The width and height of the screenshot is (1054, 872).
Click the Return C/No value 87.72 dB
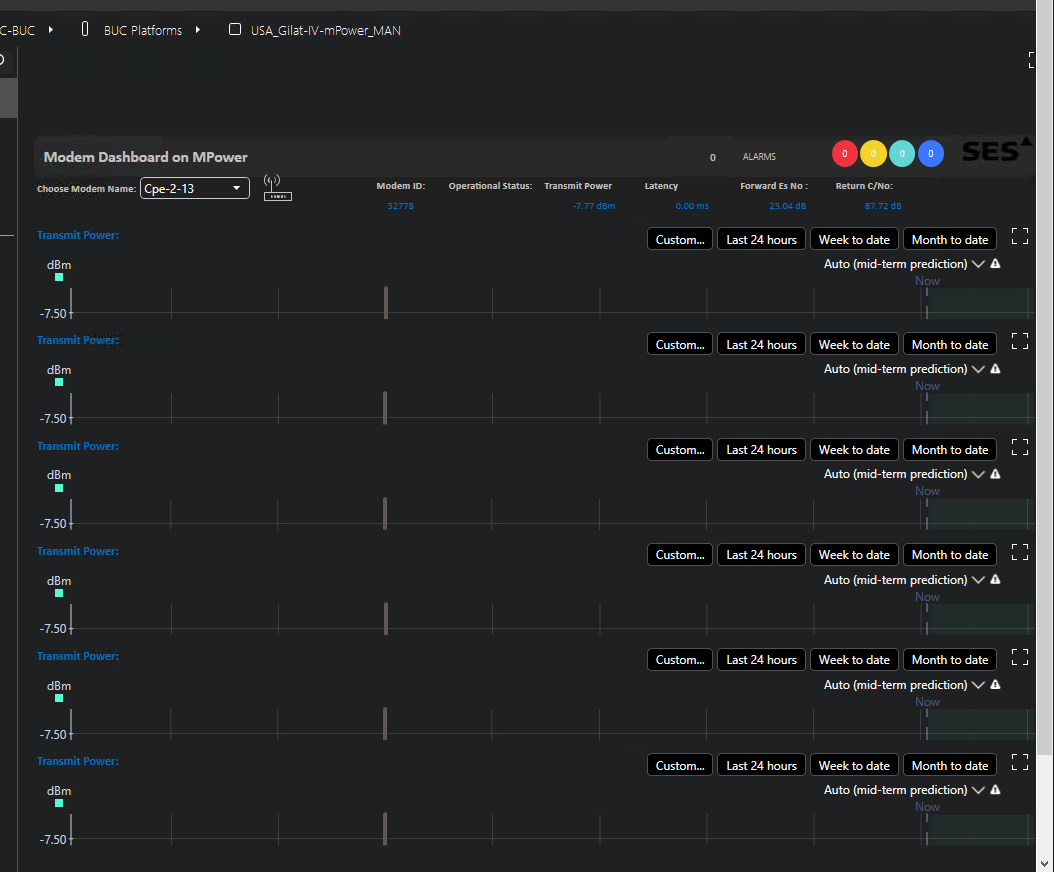(883, 206)
